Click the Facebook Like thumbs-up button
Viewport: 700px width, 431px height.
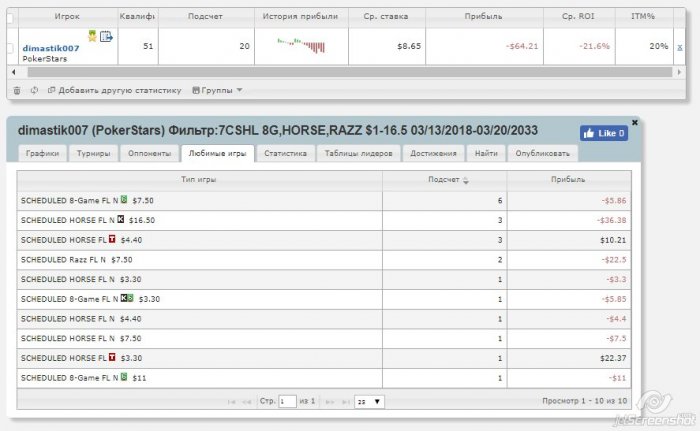click(x=604, y=133)
